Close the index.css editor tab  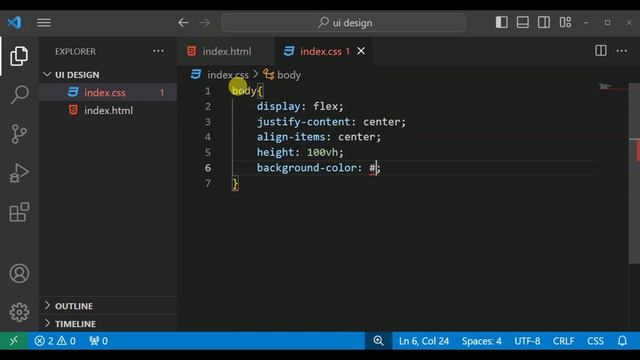tap(361, 51)
